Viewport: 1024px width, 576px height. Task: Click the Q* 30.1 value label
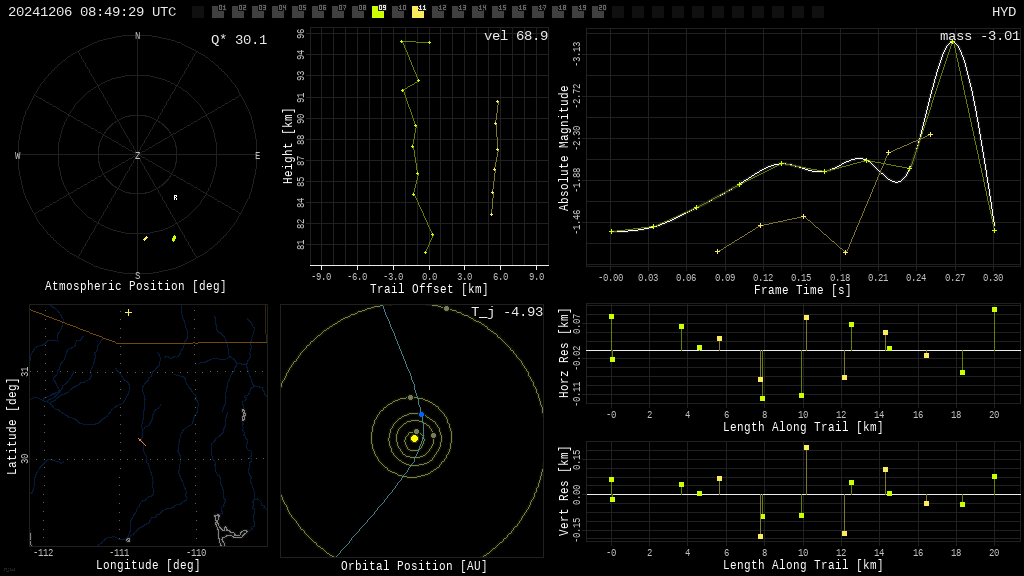point(239,40)
